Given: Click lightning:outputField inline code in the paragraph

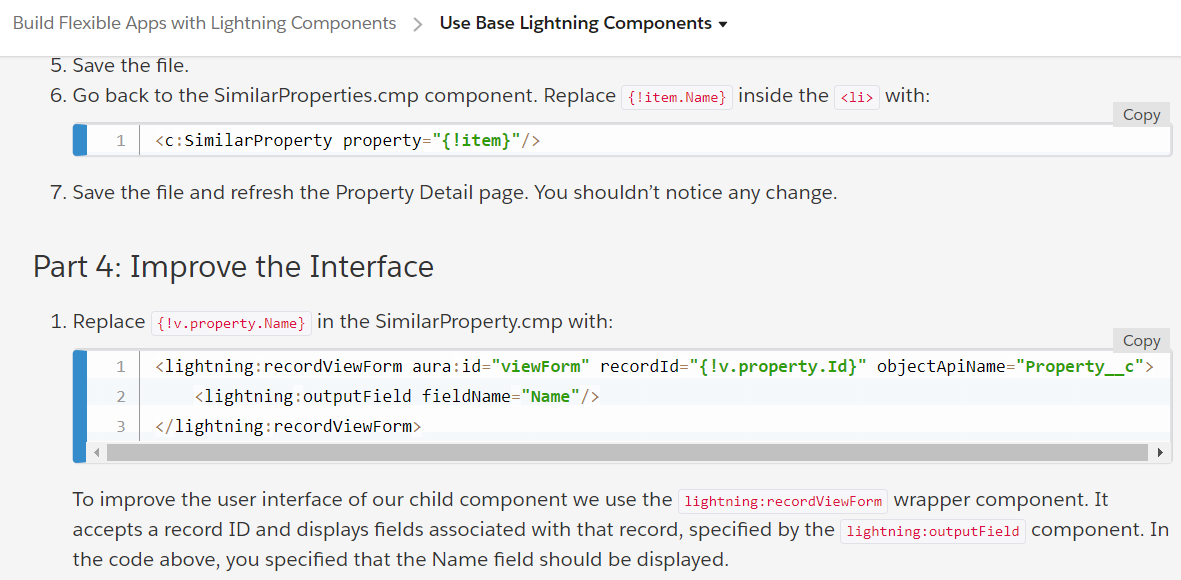Looking at the screenshot, I should pos(933,531).
